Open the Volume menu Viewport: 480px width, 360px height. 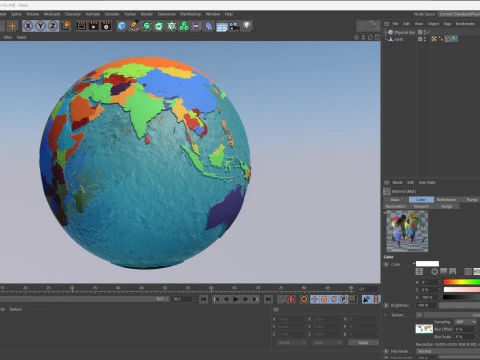pos(32,14)
